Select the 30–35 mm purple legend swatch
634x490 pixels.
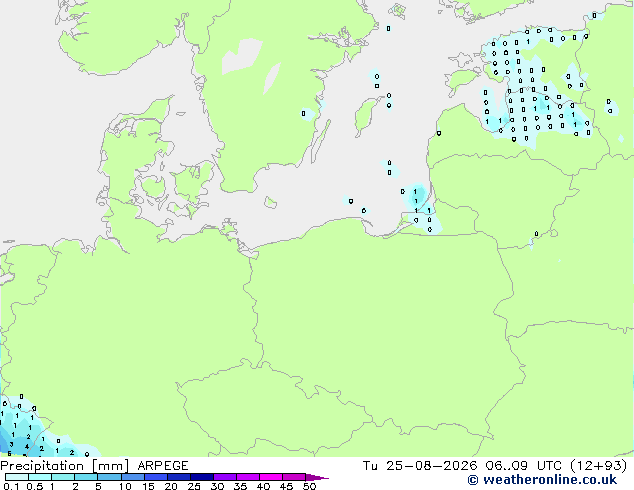click(224, 477)
